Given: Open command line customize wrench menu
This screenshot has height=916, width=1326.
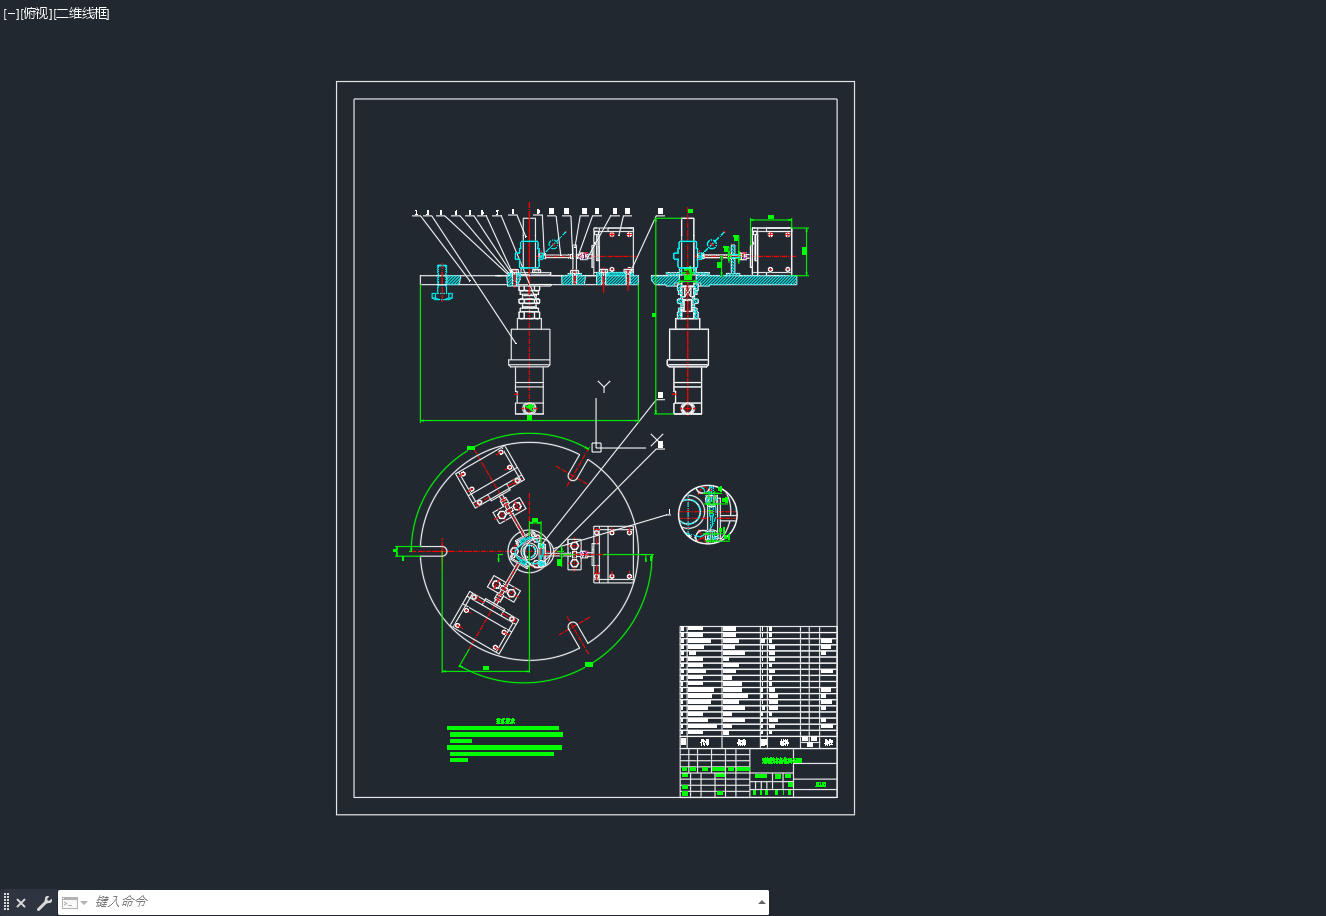Looking at the screenshot, I should [44, 903].
